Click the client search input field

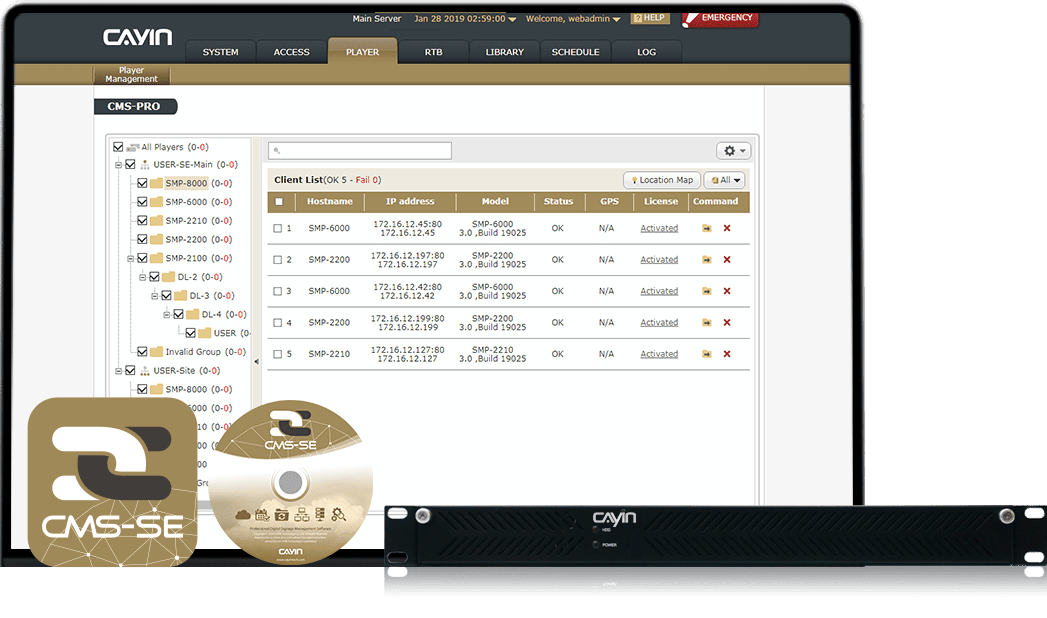tap(360, 151)
